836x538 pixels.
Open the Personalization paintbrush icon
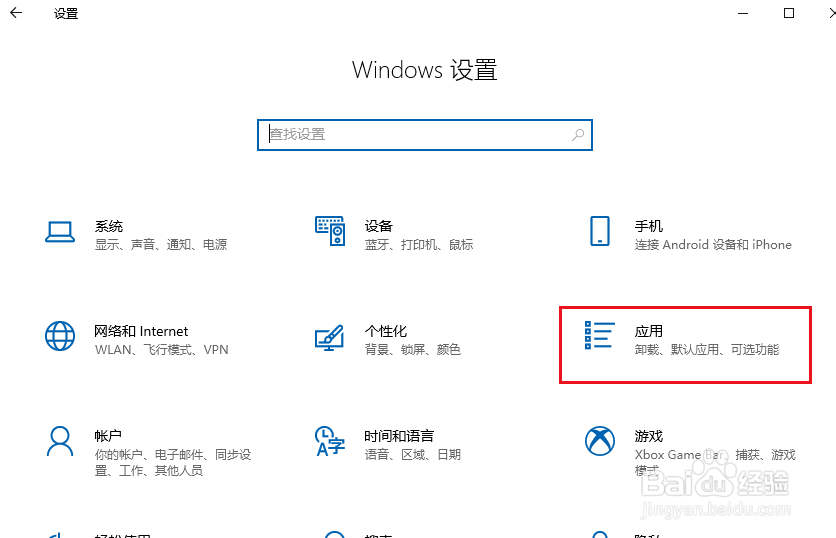[329, 338]
